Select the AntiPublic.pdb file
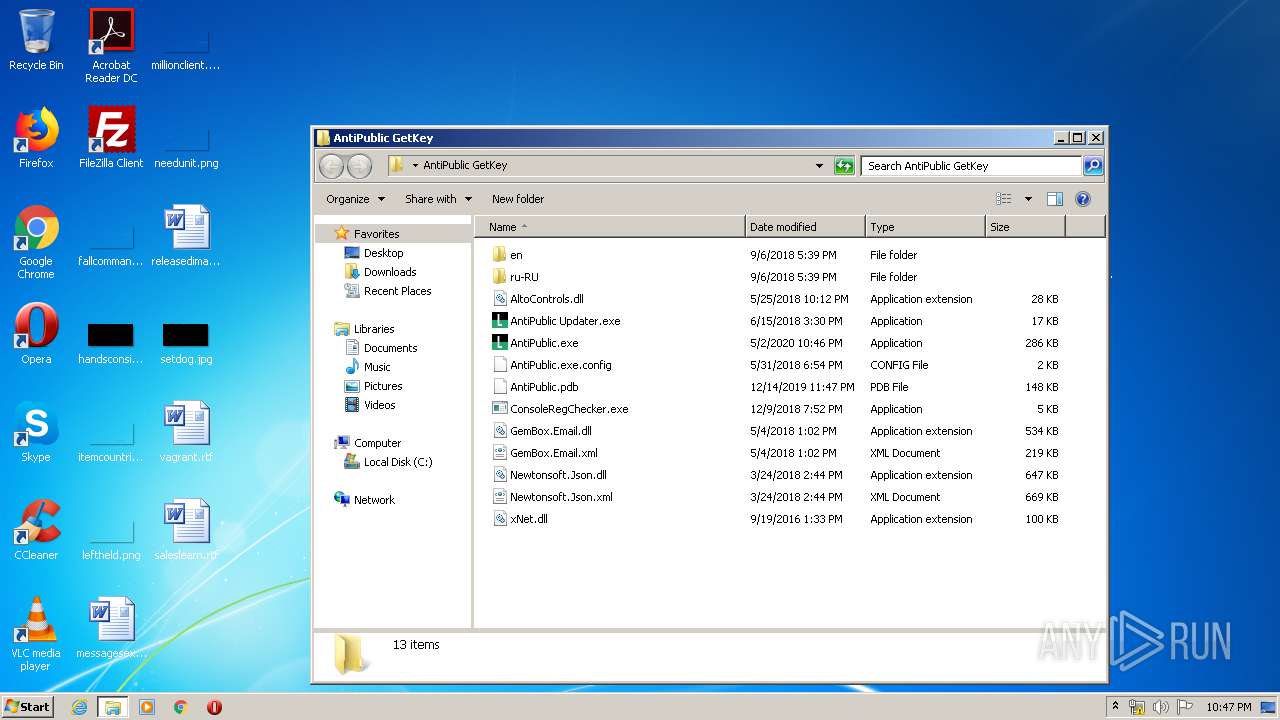Image resolution: width=1280 pixels, height=720 pixels. [544, 387]
